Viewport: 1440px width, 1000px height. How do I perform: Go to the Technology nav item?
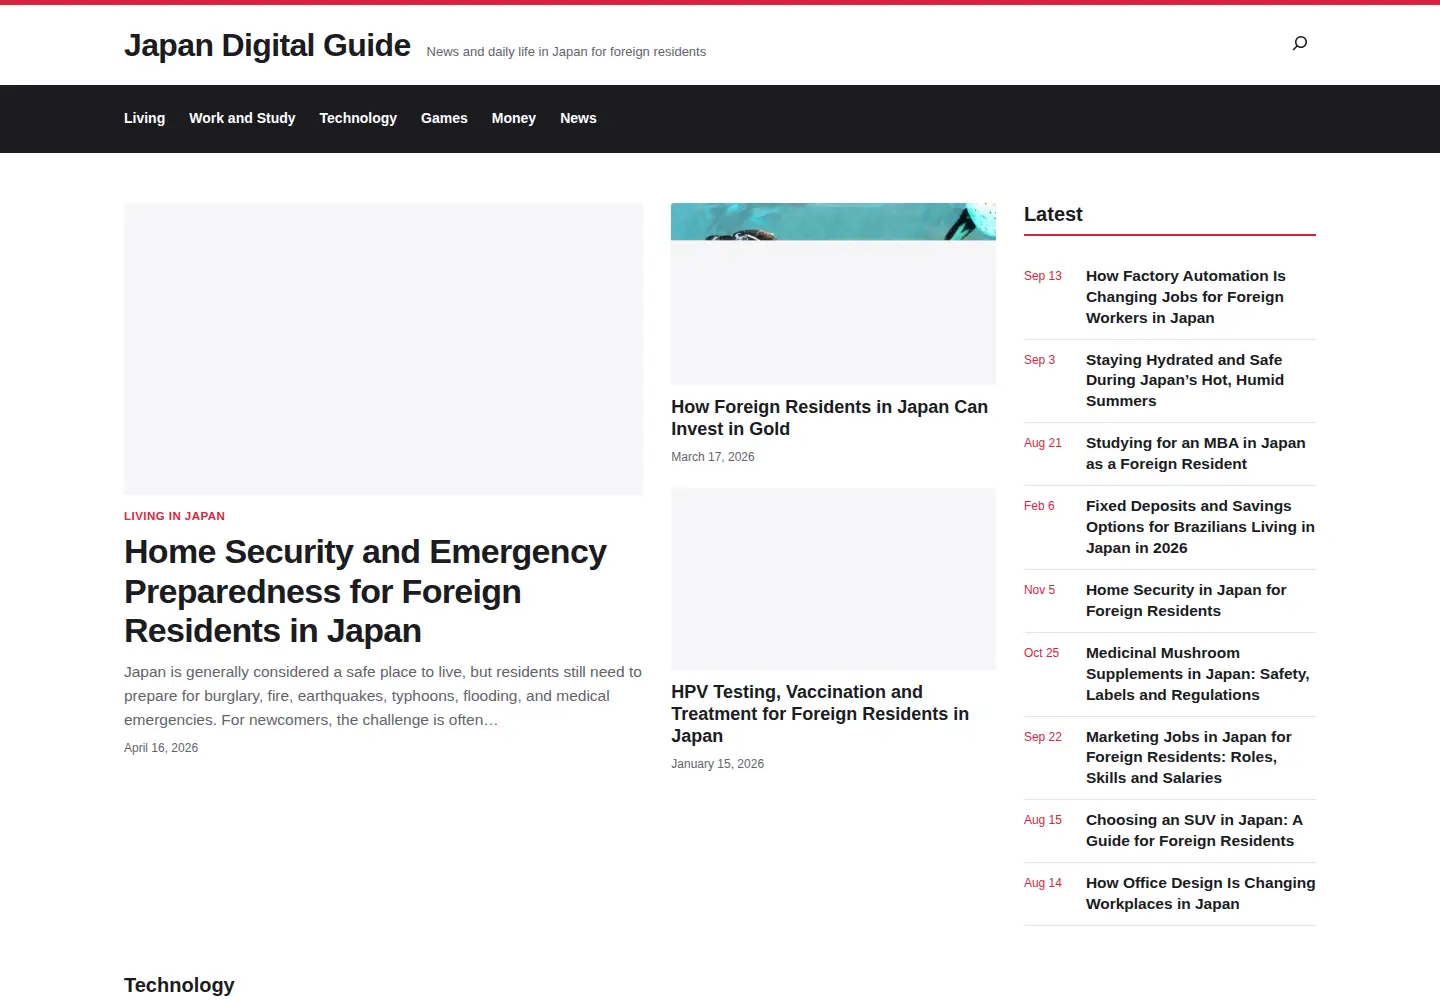tap(358, 118)
